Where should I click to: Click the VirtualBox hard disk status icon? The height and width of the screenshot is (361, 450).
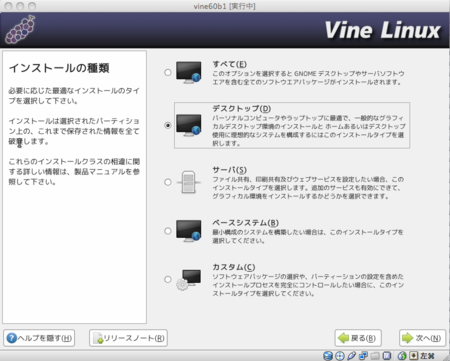pos(328,356)
